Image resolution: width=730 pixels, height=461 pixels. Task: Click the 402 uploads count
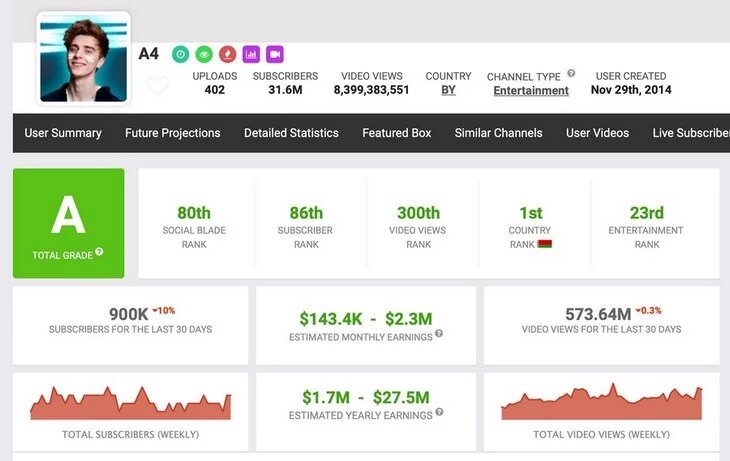click(215, 90)
